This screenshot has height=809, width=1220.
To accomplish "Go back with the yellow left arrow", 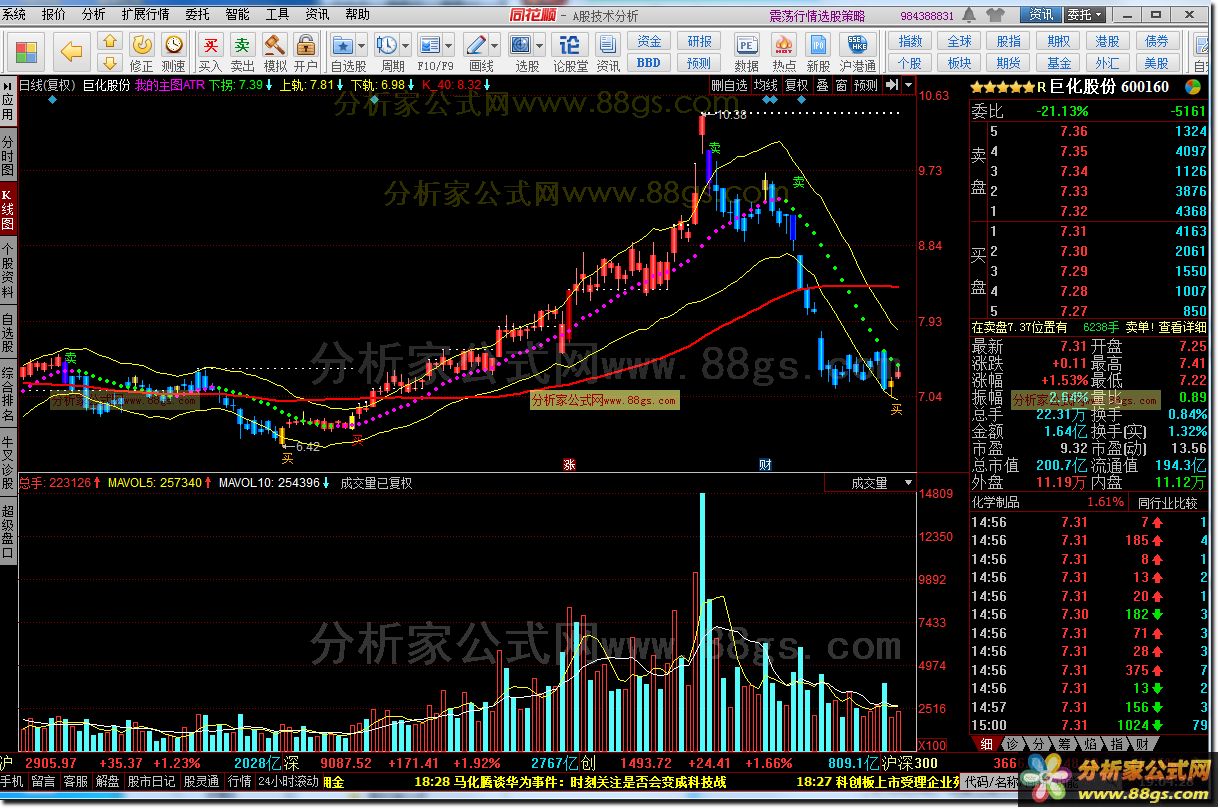I will tap(71, 51).
